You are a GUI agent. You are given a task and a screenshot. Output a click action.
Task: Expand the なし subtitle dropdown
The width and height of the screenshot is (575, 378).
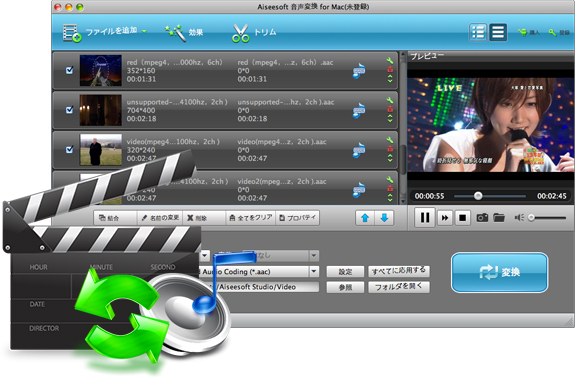pyautogui.click(x=314, y=256)
